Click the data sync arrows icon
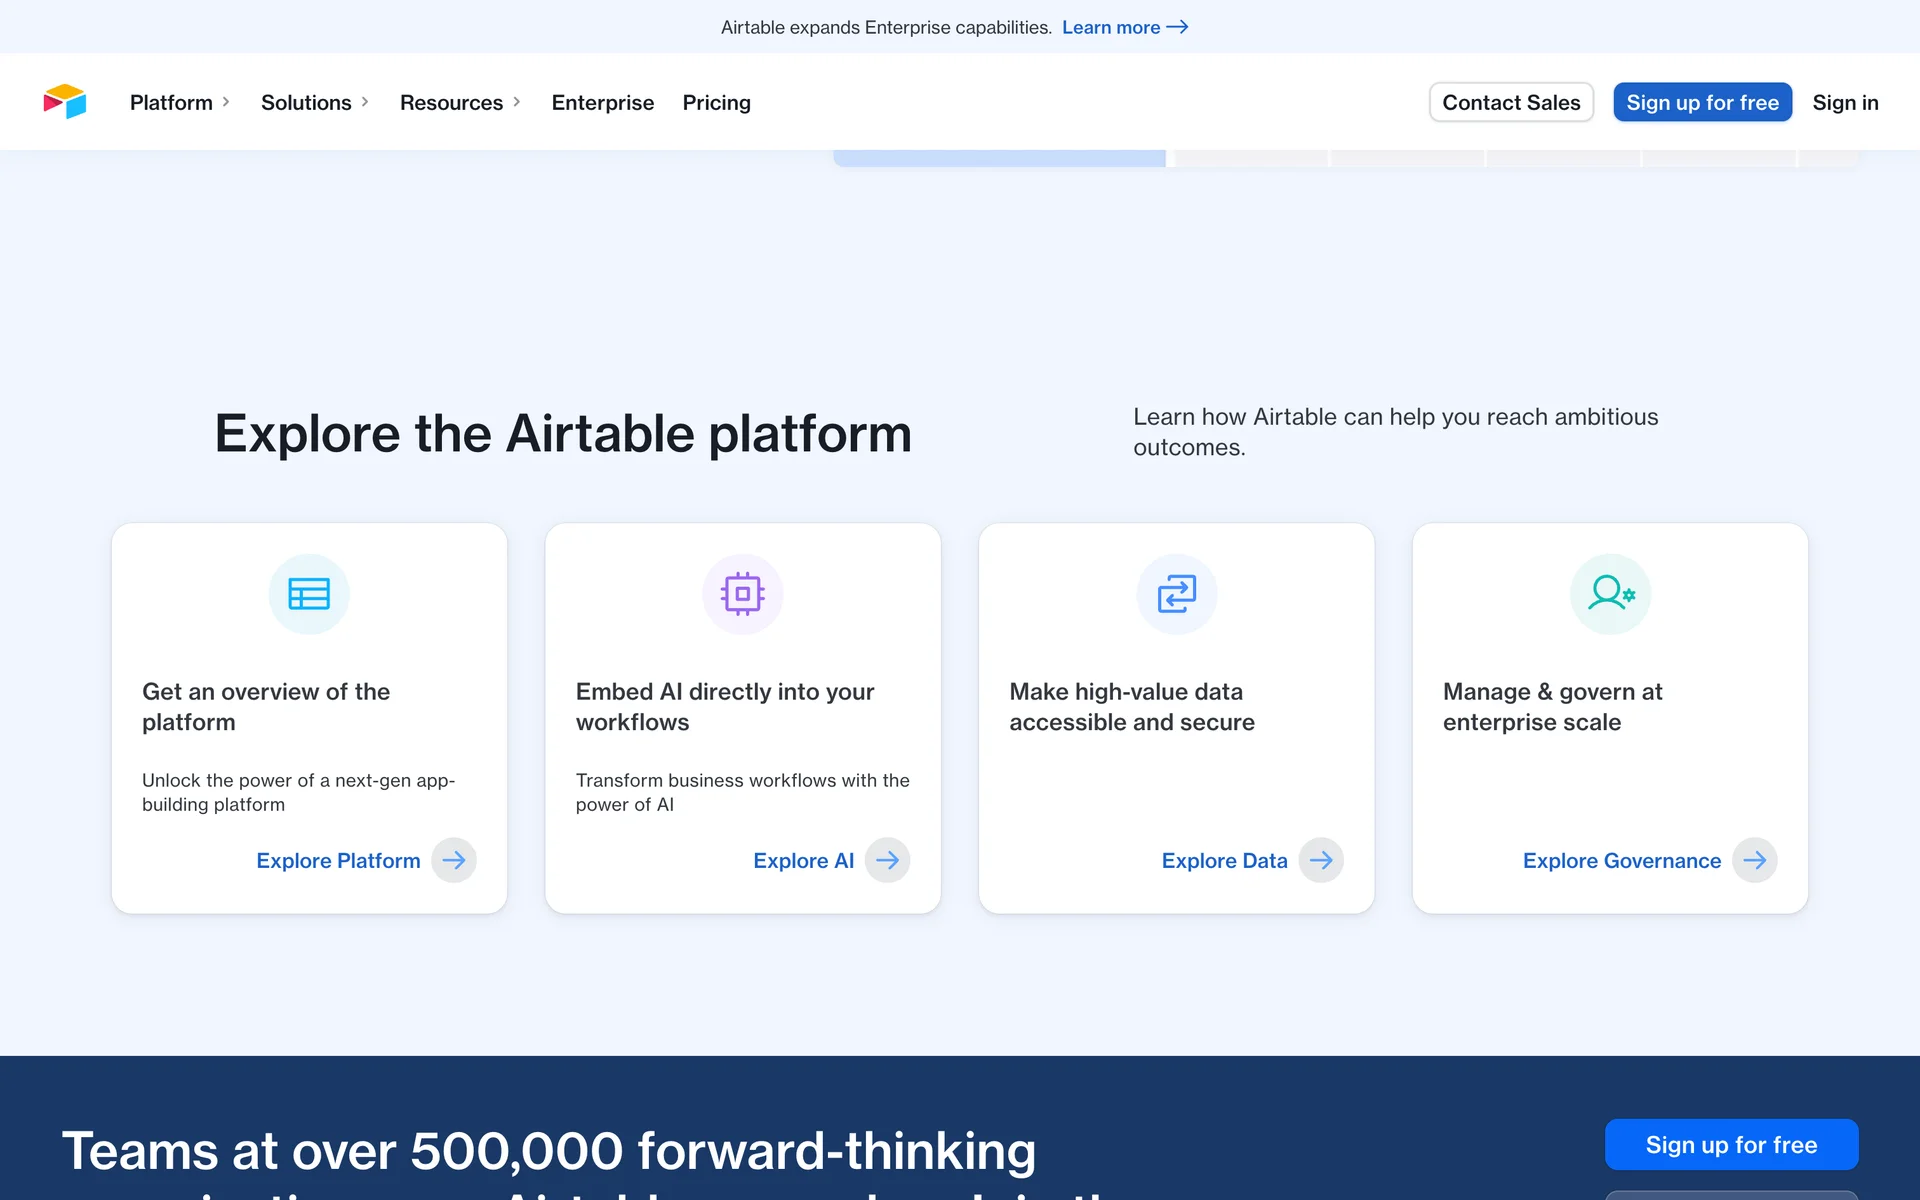Image resolution: width=1920 pixels, height=1200 pixels. tap(1176, 594)
